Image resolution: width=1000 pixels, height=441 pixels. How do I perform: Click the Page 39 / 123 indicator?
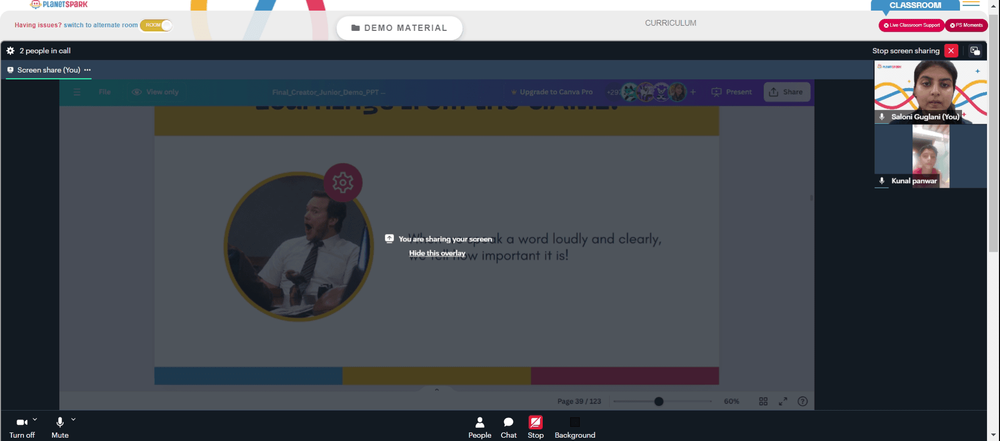tap(579, 401)
